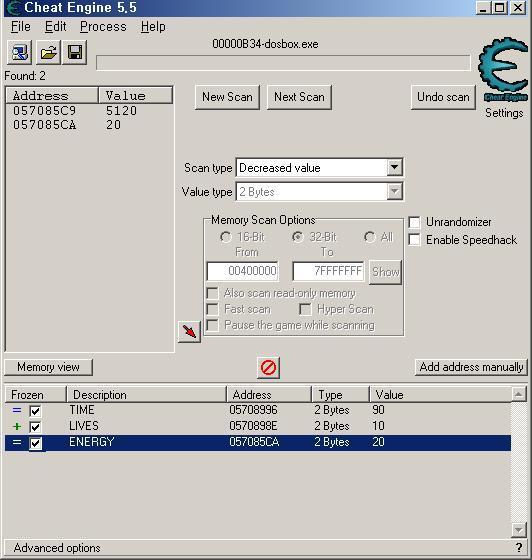
Task: Click the 2 Bytes type of LIVES
Action: click(x=332, y=426)
